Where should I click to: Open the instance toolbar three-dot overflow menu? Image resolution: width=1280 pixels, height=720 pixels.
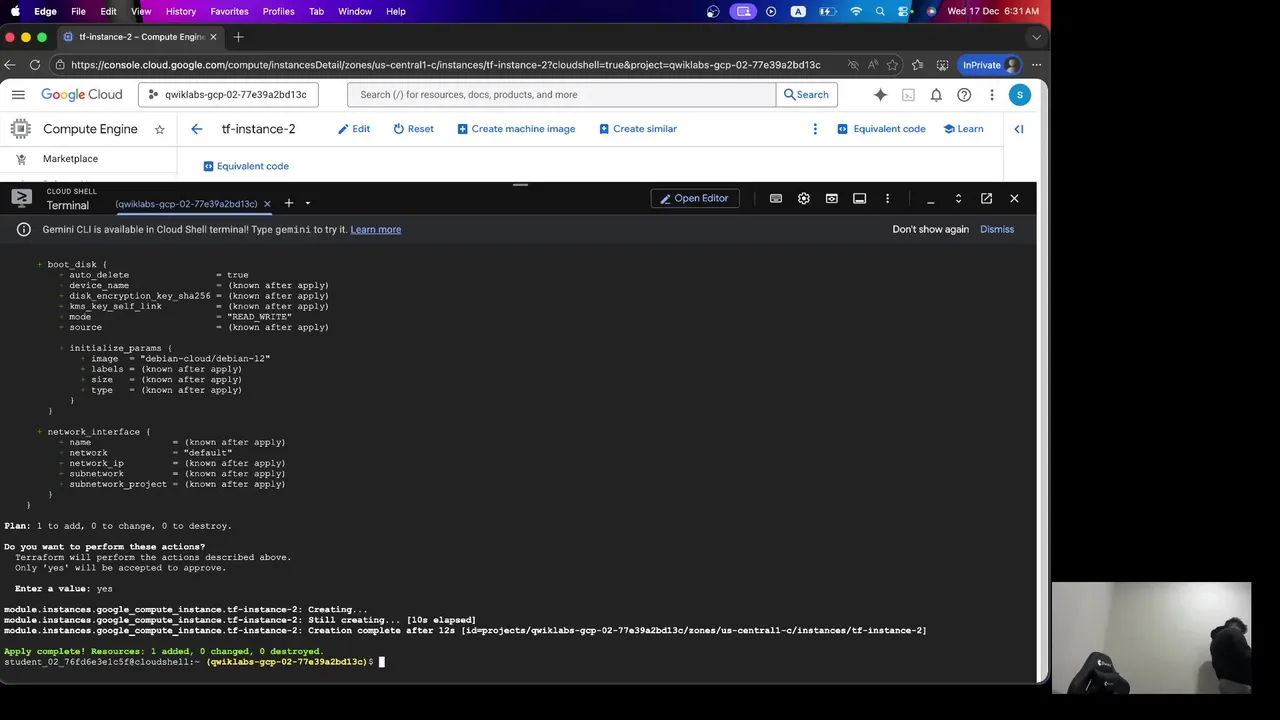point(815,129)
